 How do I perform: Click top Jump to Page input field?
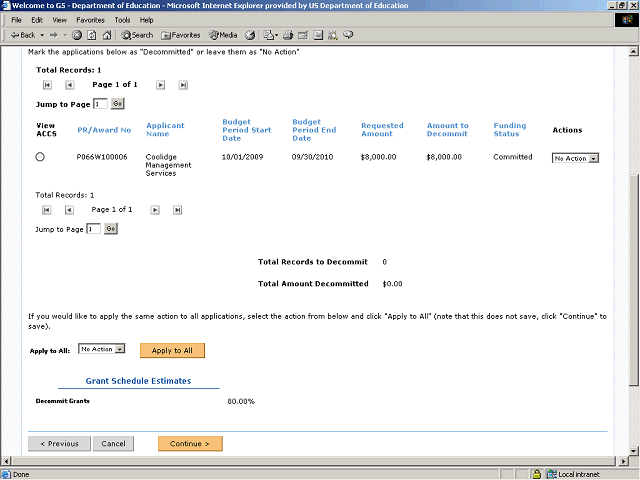[x=100, y=103]
